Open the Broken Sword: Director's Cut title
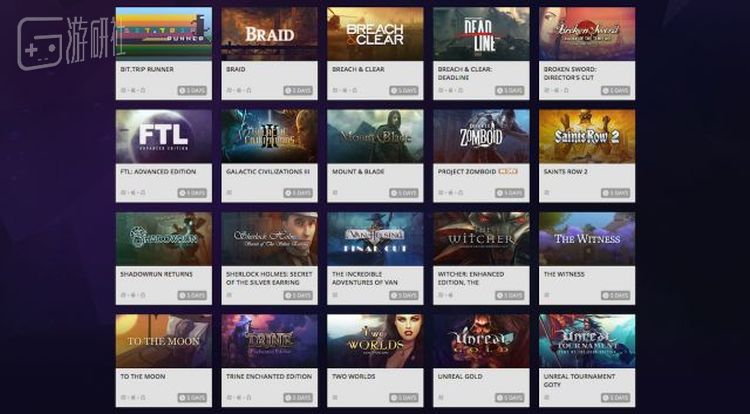 [x=569, y=73]
